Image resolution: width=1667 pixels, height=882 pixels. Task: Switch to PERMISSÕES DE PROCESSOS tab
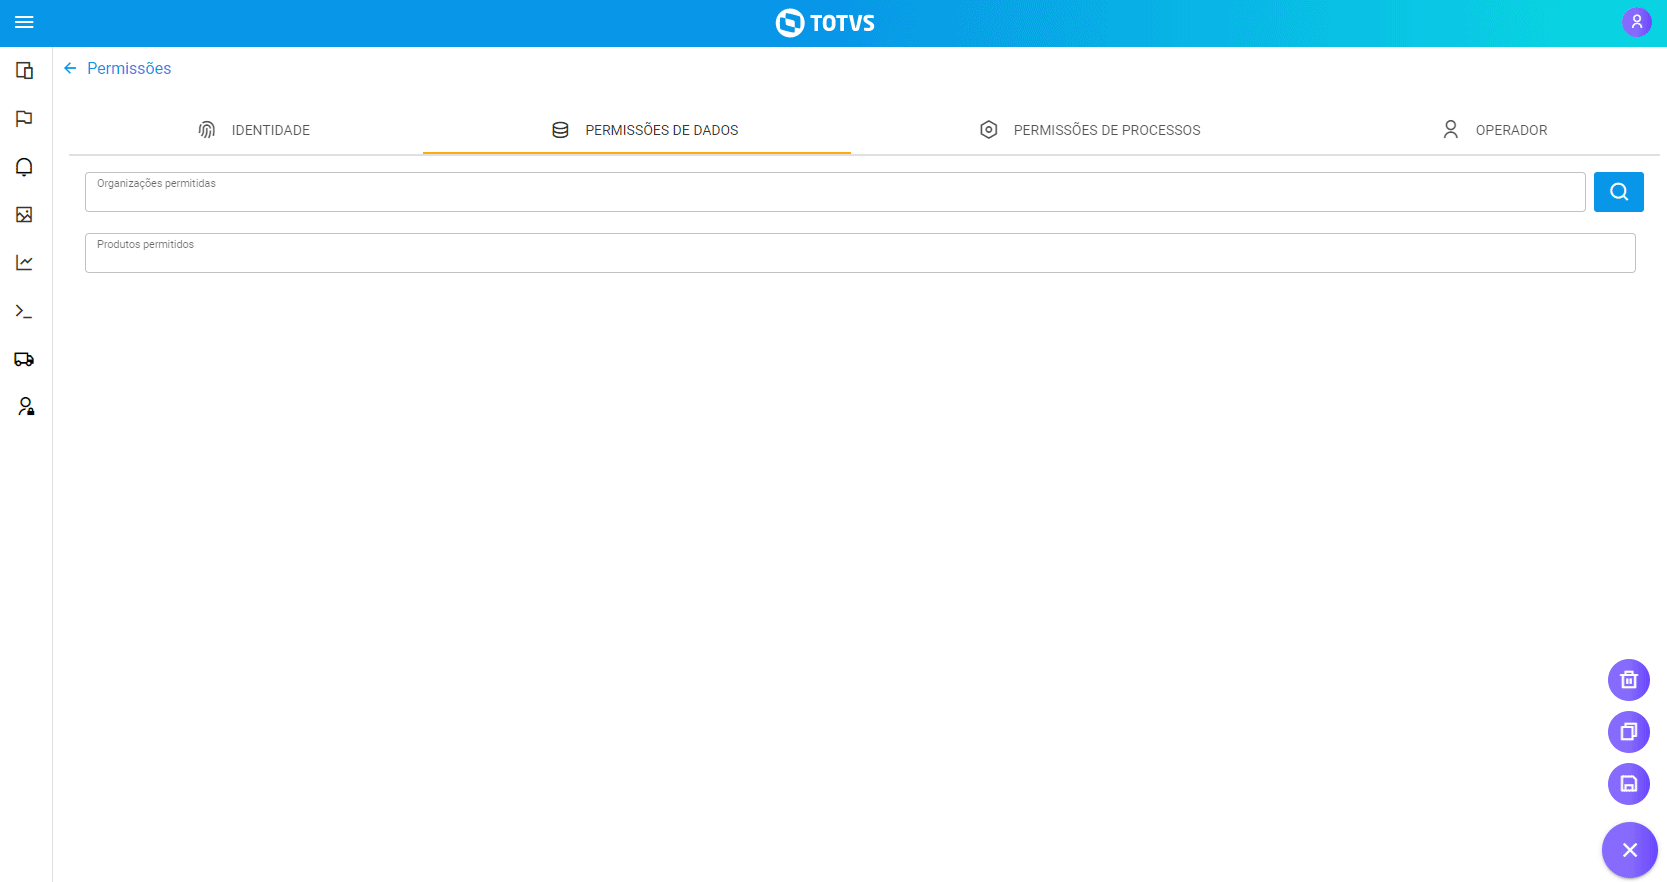(1089, 130)
